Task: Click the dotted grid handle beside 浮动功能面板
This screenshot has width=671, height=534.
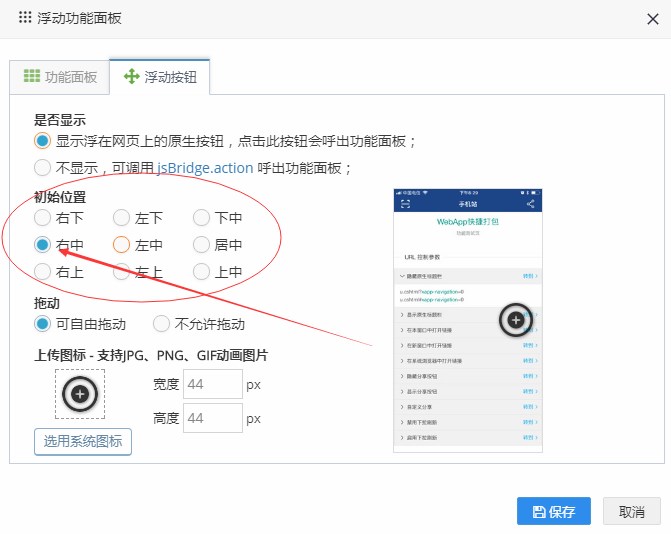Action: coord(25,18)
